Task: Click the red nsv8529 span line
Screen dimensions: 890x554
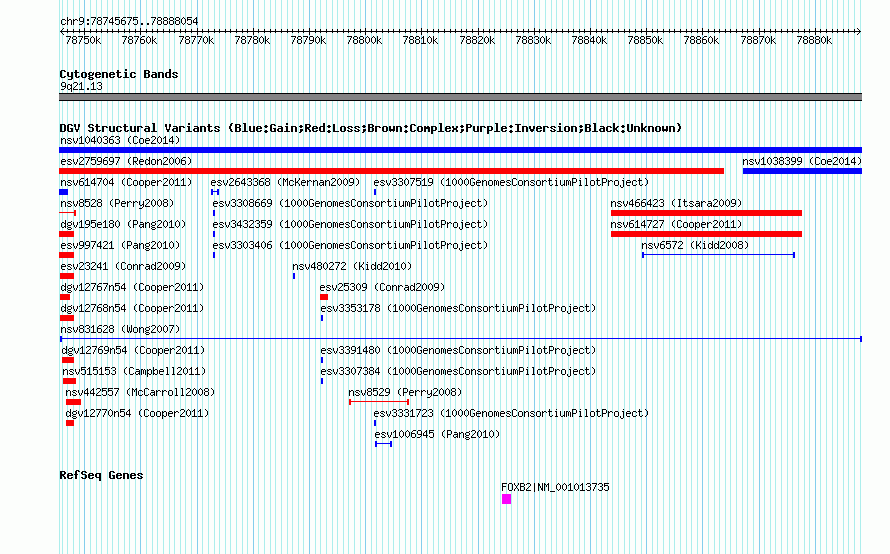Action: pyautogui.click(x=379, y=402)
